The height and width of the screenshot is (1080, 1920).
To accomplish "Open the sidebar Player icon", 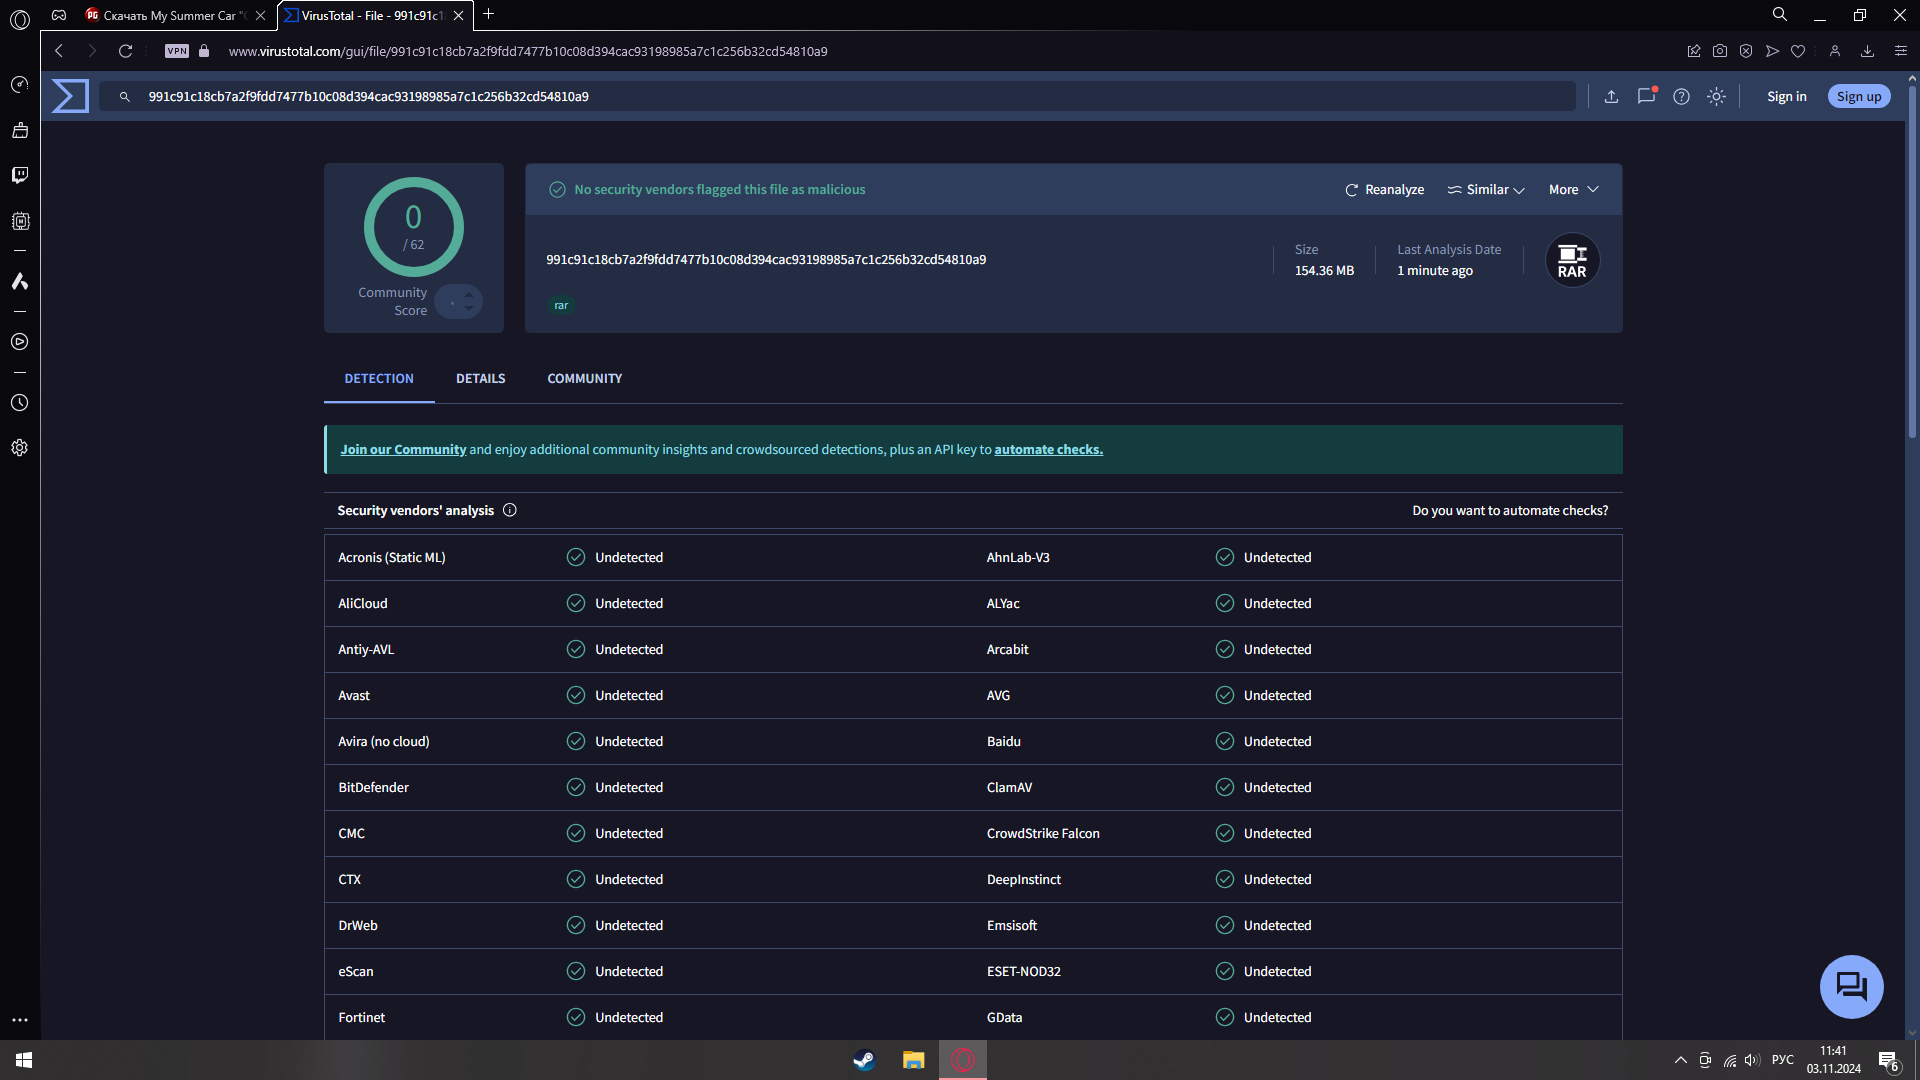I will [20, 342].
